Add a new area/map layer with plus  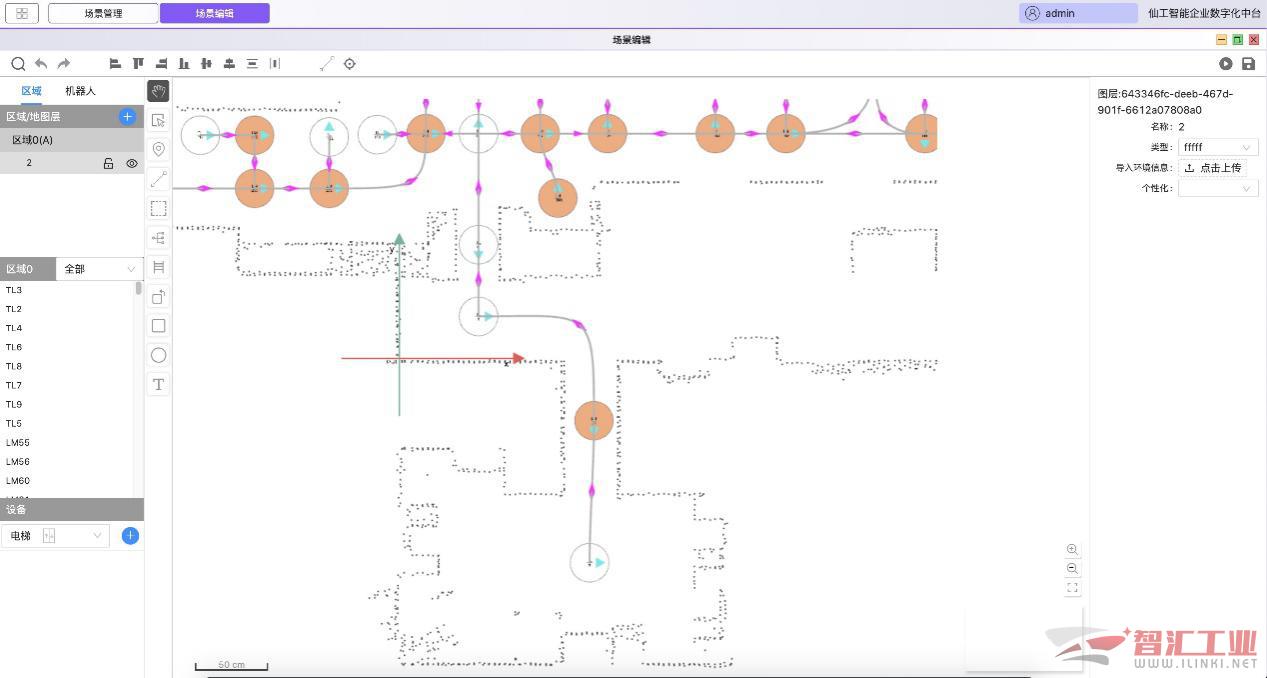click(127, 116)
